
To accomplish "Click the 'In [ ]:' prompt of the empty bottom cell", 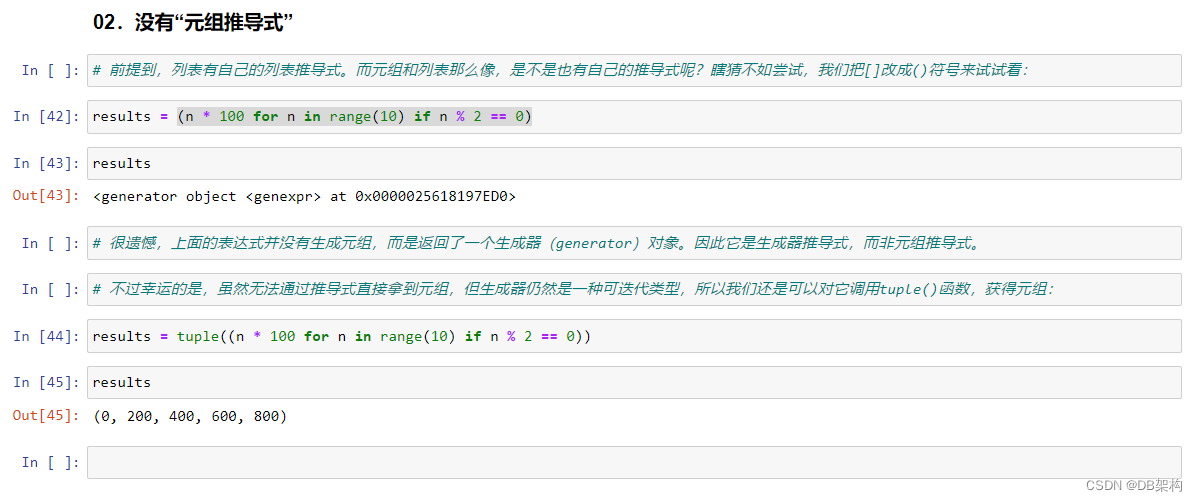I will click(50, 462).
